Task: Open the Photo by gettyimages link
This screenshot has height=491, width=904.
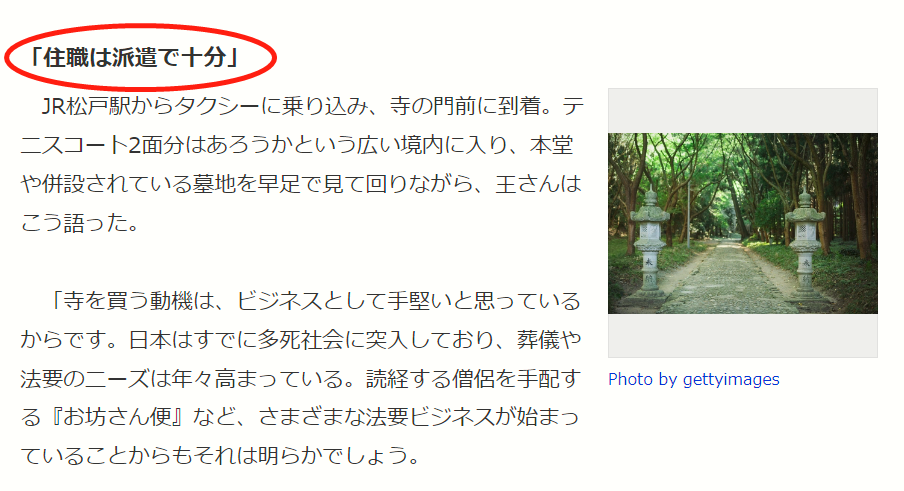Action: click(694, 379)
